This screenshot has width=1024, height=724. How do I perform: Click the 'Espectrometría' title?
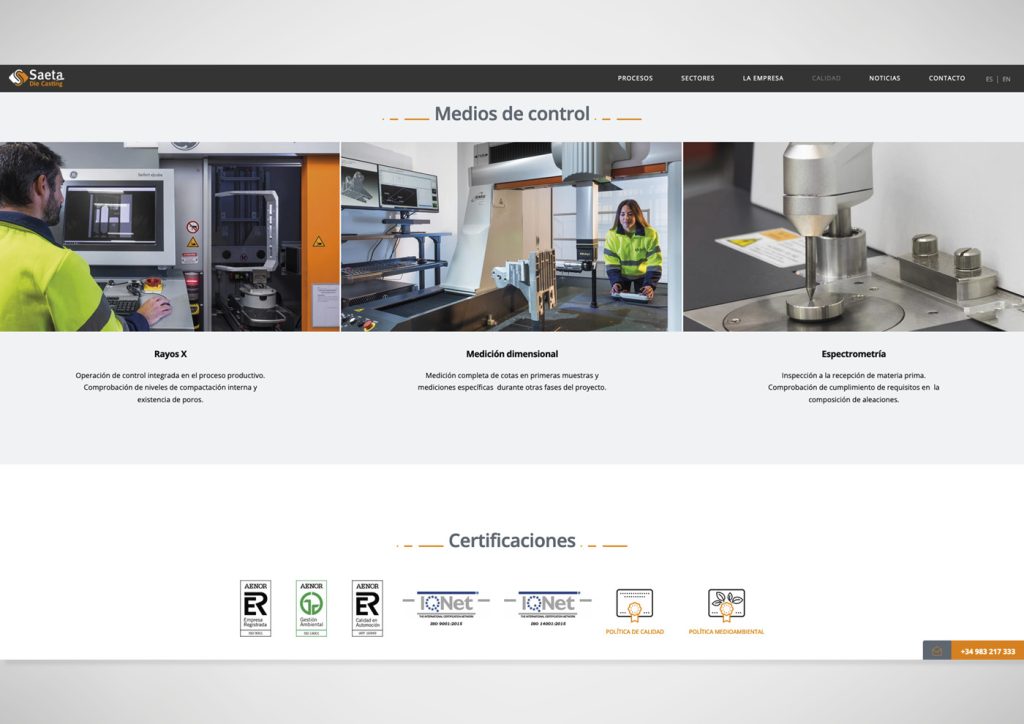[854, 354]
